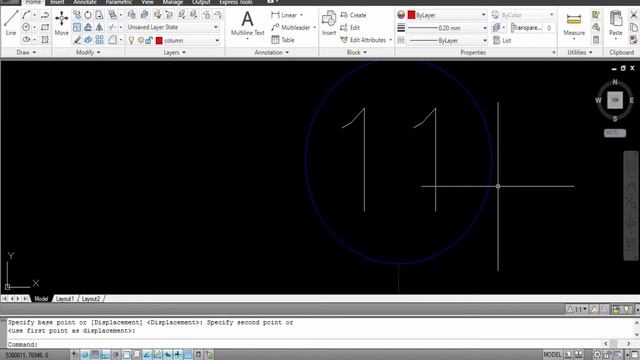Select the Rectangle draw tool
The width and height of the screenshot is (640, 360).
(x=45, y=27)
